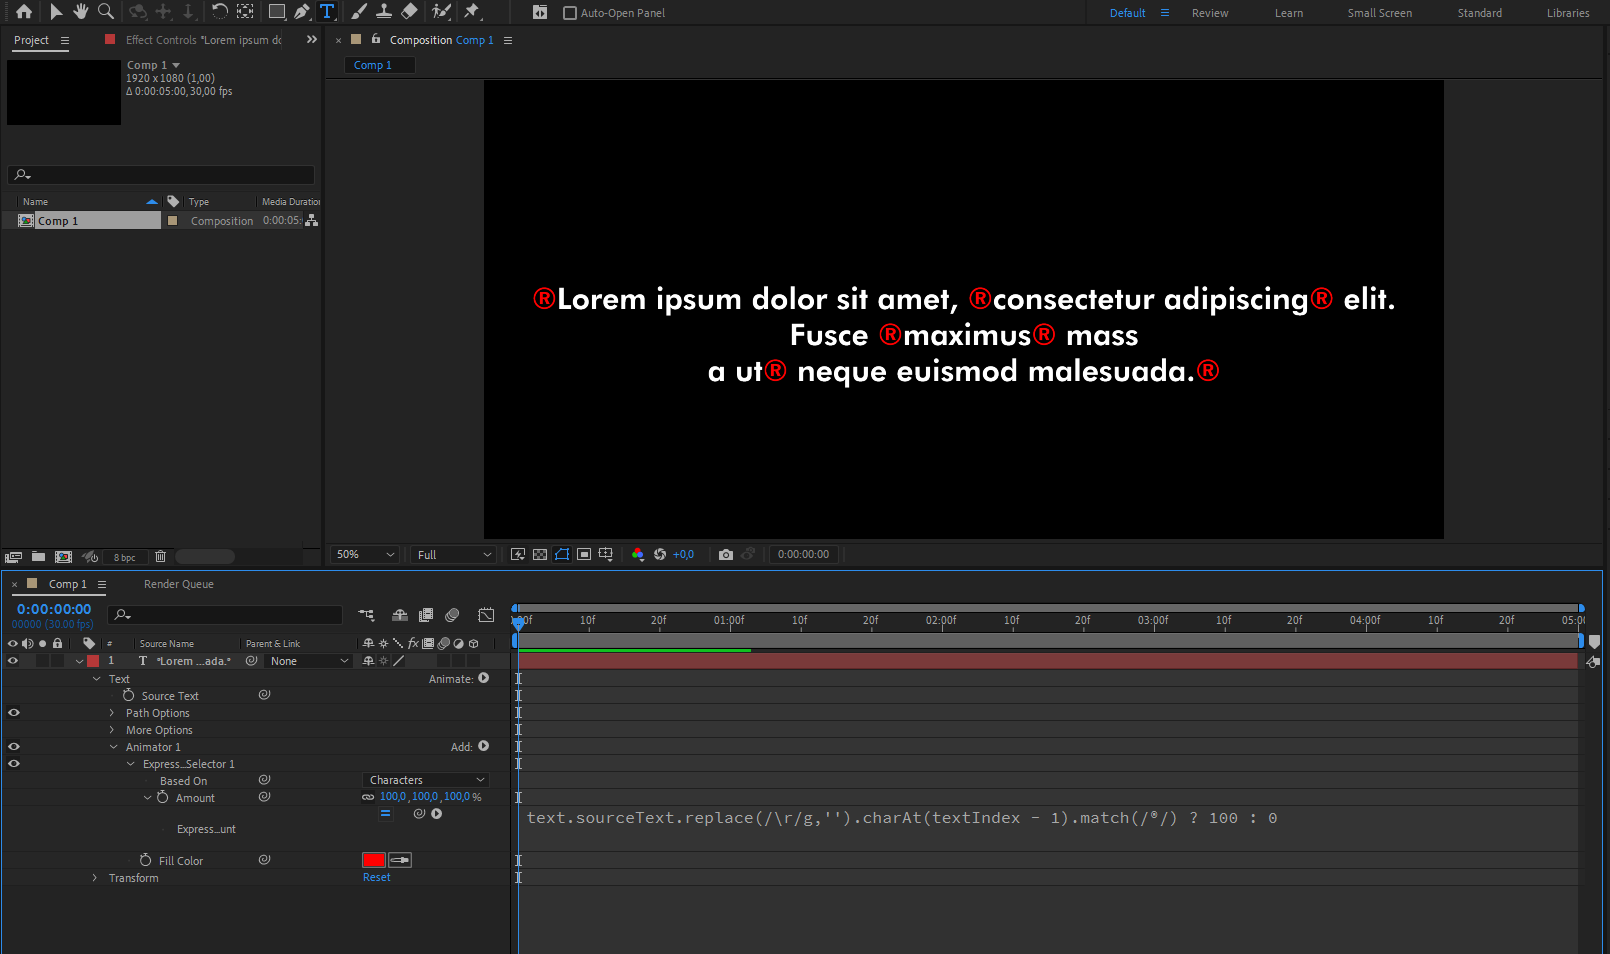Screen dimensions: 1610x954
Task: Open the Graph Editor
Action: click(486, 615)
